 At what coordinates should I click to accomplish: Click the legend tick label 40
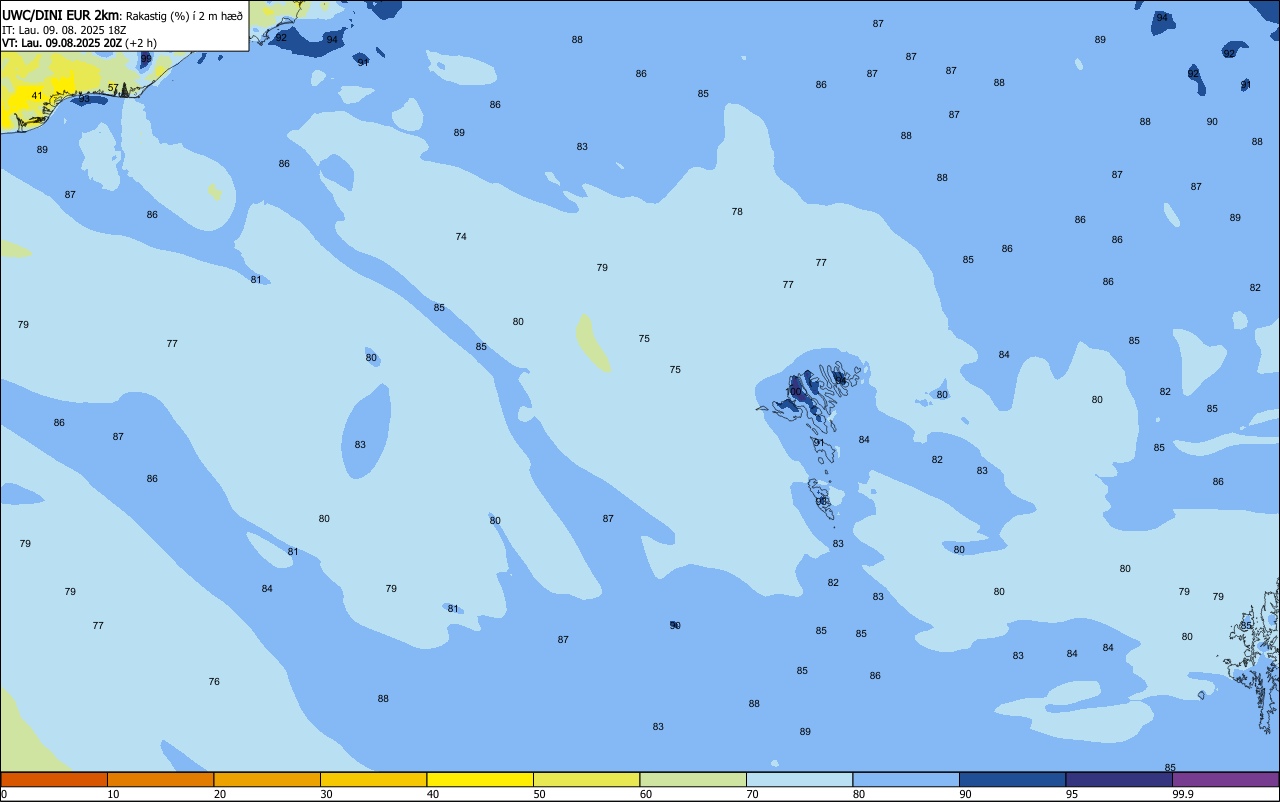pyautogui.click(x=433, y=794)
